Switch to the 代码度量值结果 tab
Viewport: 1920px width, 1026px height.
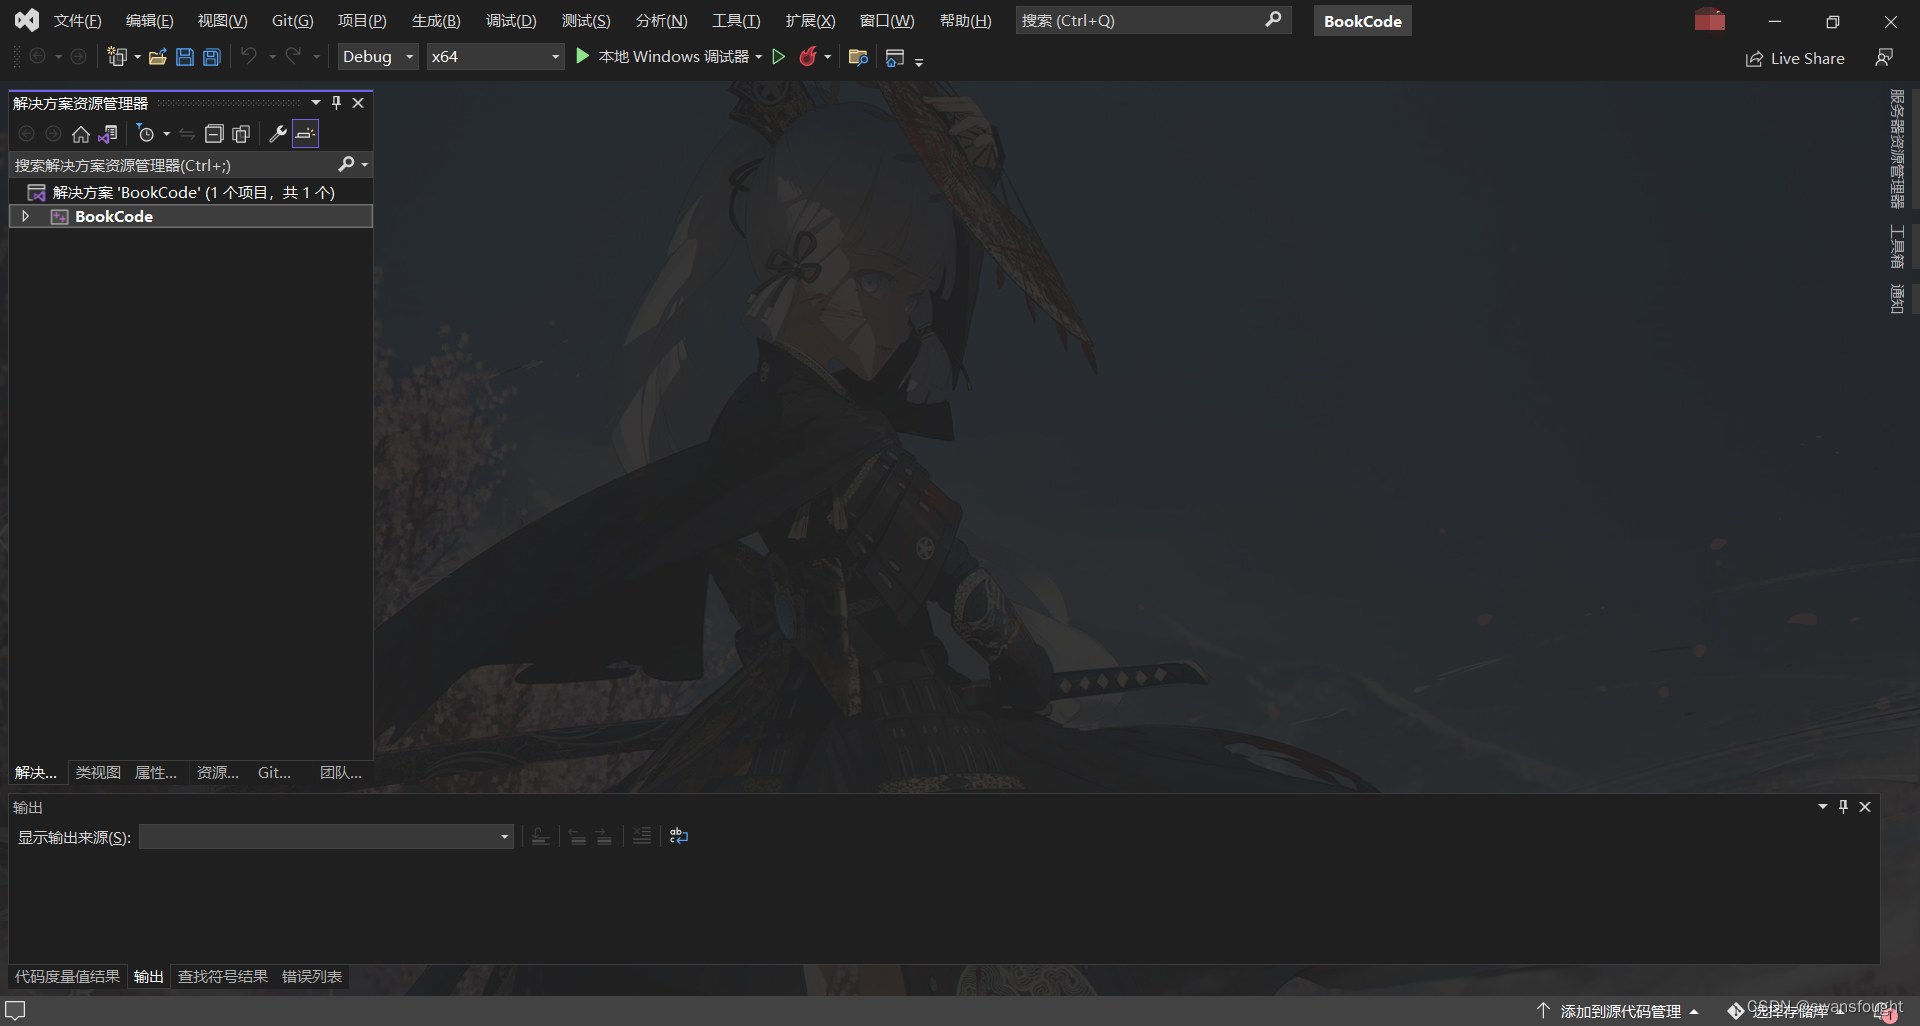pos(67,977)
